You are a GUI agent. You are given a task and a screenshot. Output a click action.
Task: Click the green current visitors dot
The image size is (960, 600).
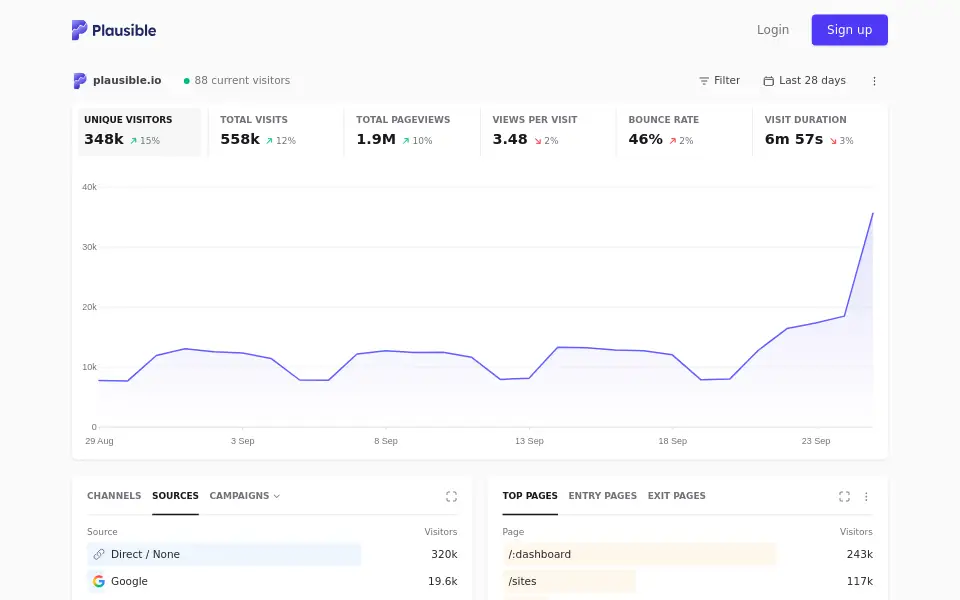pos(187,81)
